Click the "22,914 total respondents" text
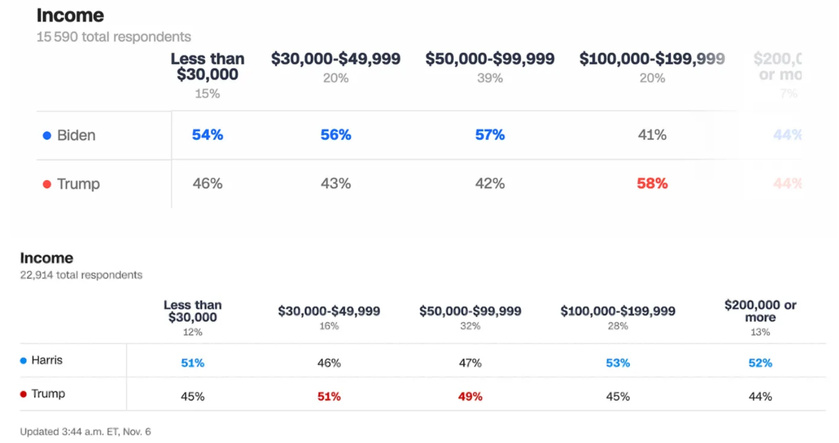The width and height of the screenshot is (839, 443). (81, 274)
